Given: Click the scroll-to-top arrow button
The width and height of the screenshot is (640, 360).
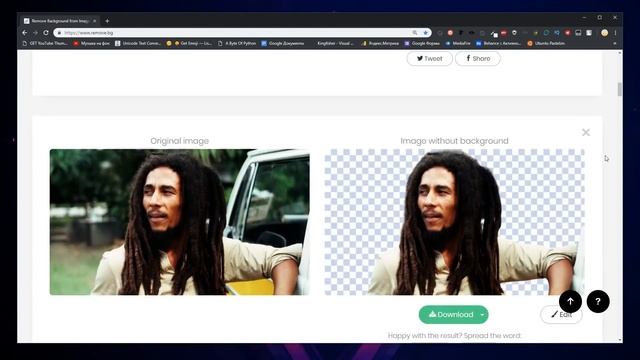Looking at the screenshot, I should pos(570,301).
